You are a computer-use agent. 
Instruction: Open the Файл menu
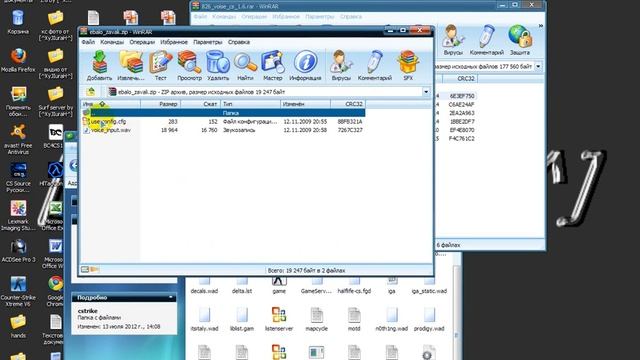[x=88, y=42]
